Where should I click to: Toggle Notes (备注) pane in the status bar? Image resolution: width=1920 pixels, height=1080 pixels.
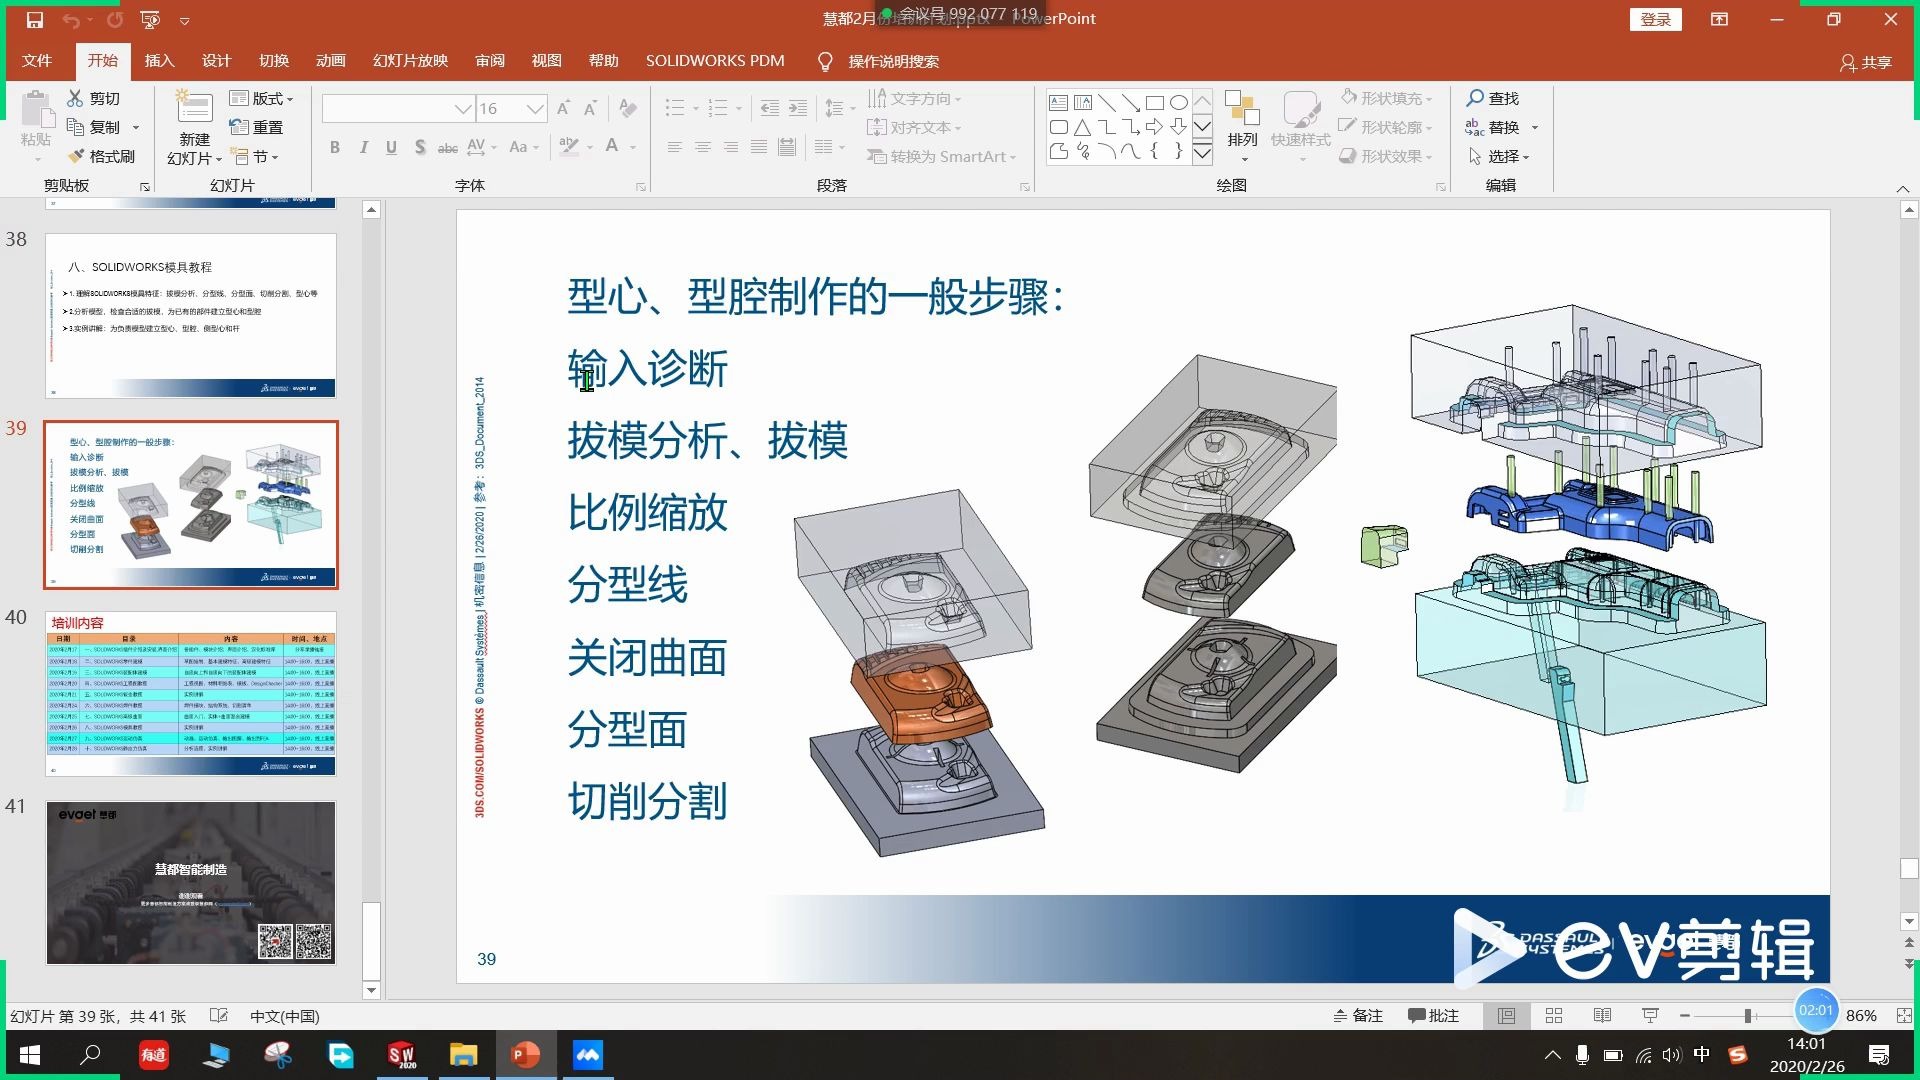[1358, 1016]
